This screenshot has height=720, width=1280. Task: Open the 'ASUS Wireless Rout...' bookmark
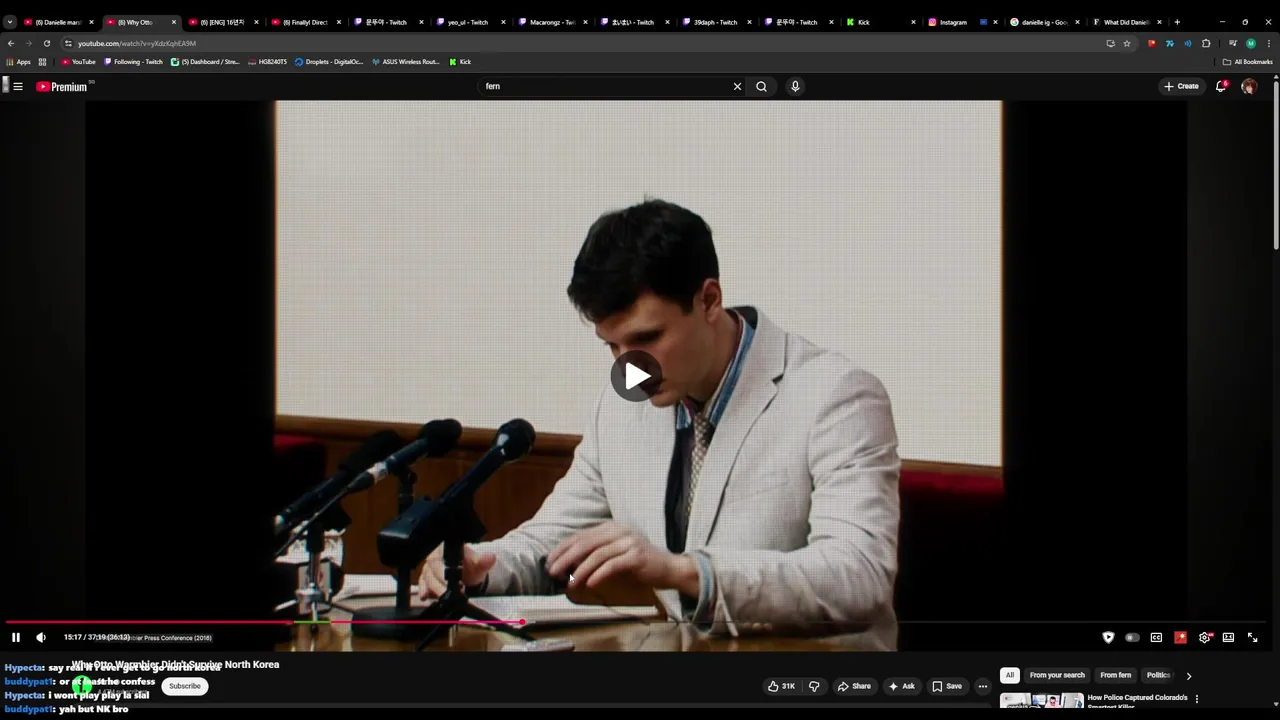pyautogui.click(x=405, y=62)
